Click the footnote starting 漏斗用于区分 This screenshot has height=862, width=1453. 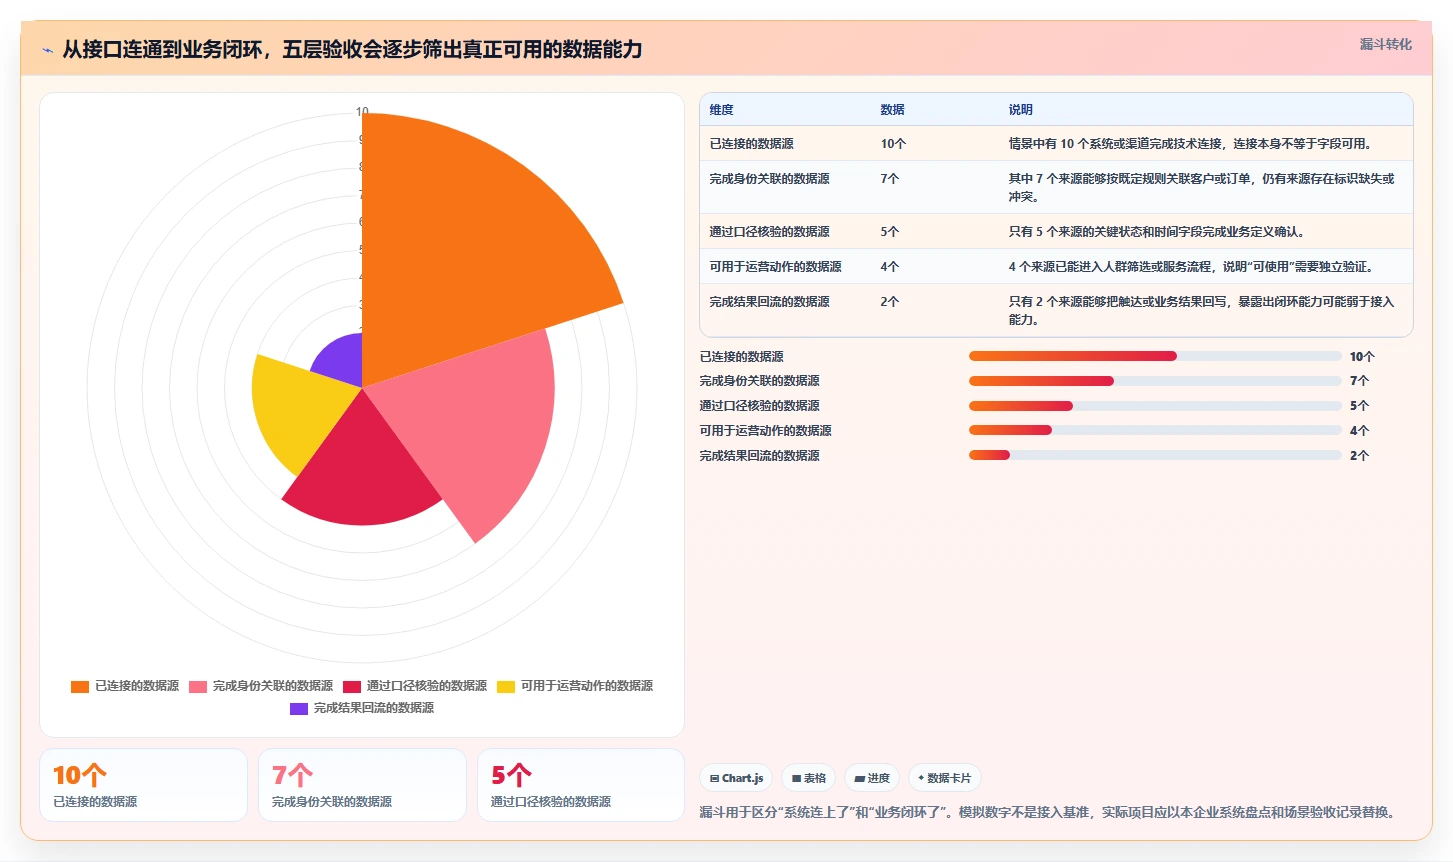1049,812
